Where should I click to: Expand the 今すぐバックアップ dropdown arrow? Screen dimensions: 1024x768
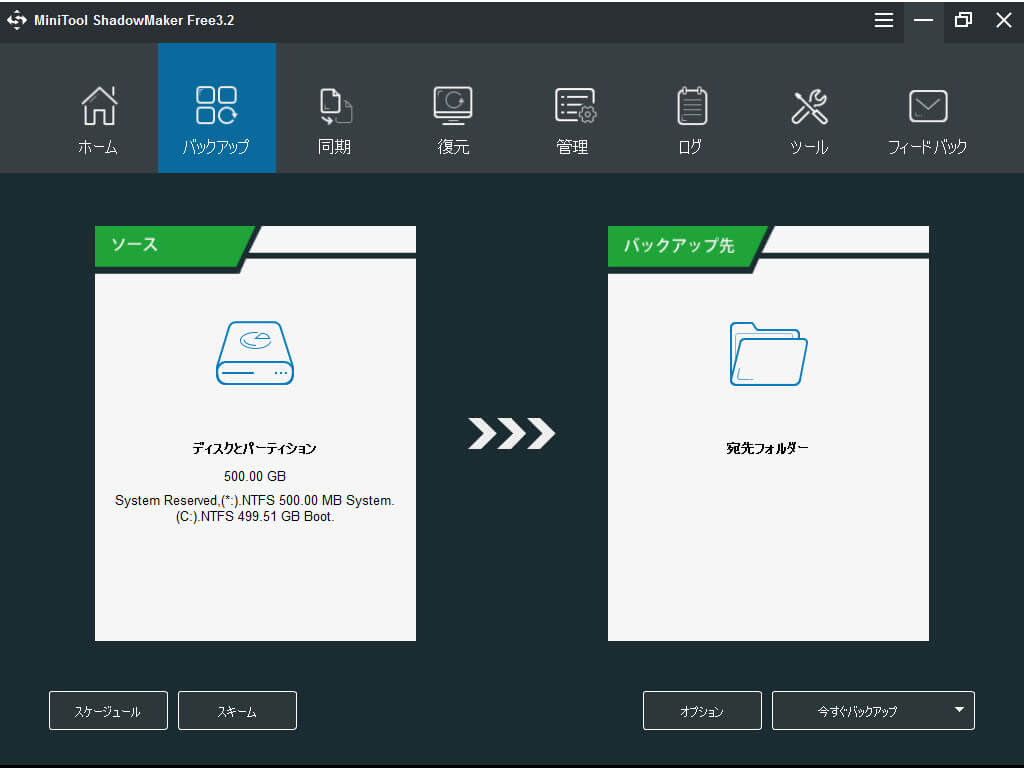(958, 710)
